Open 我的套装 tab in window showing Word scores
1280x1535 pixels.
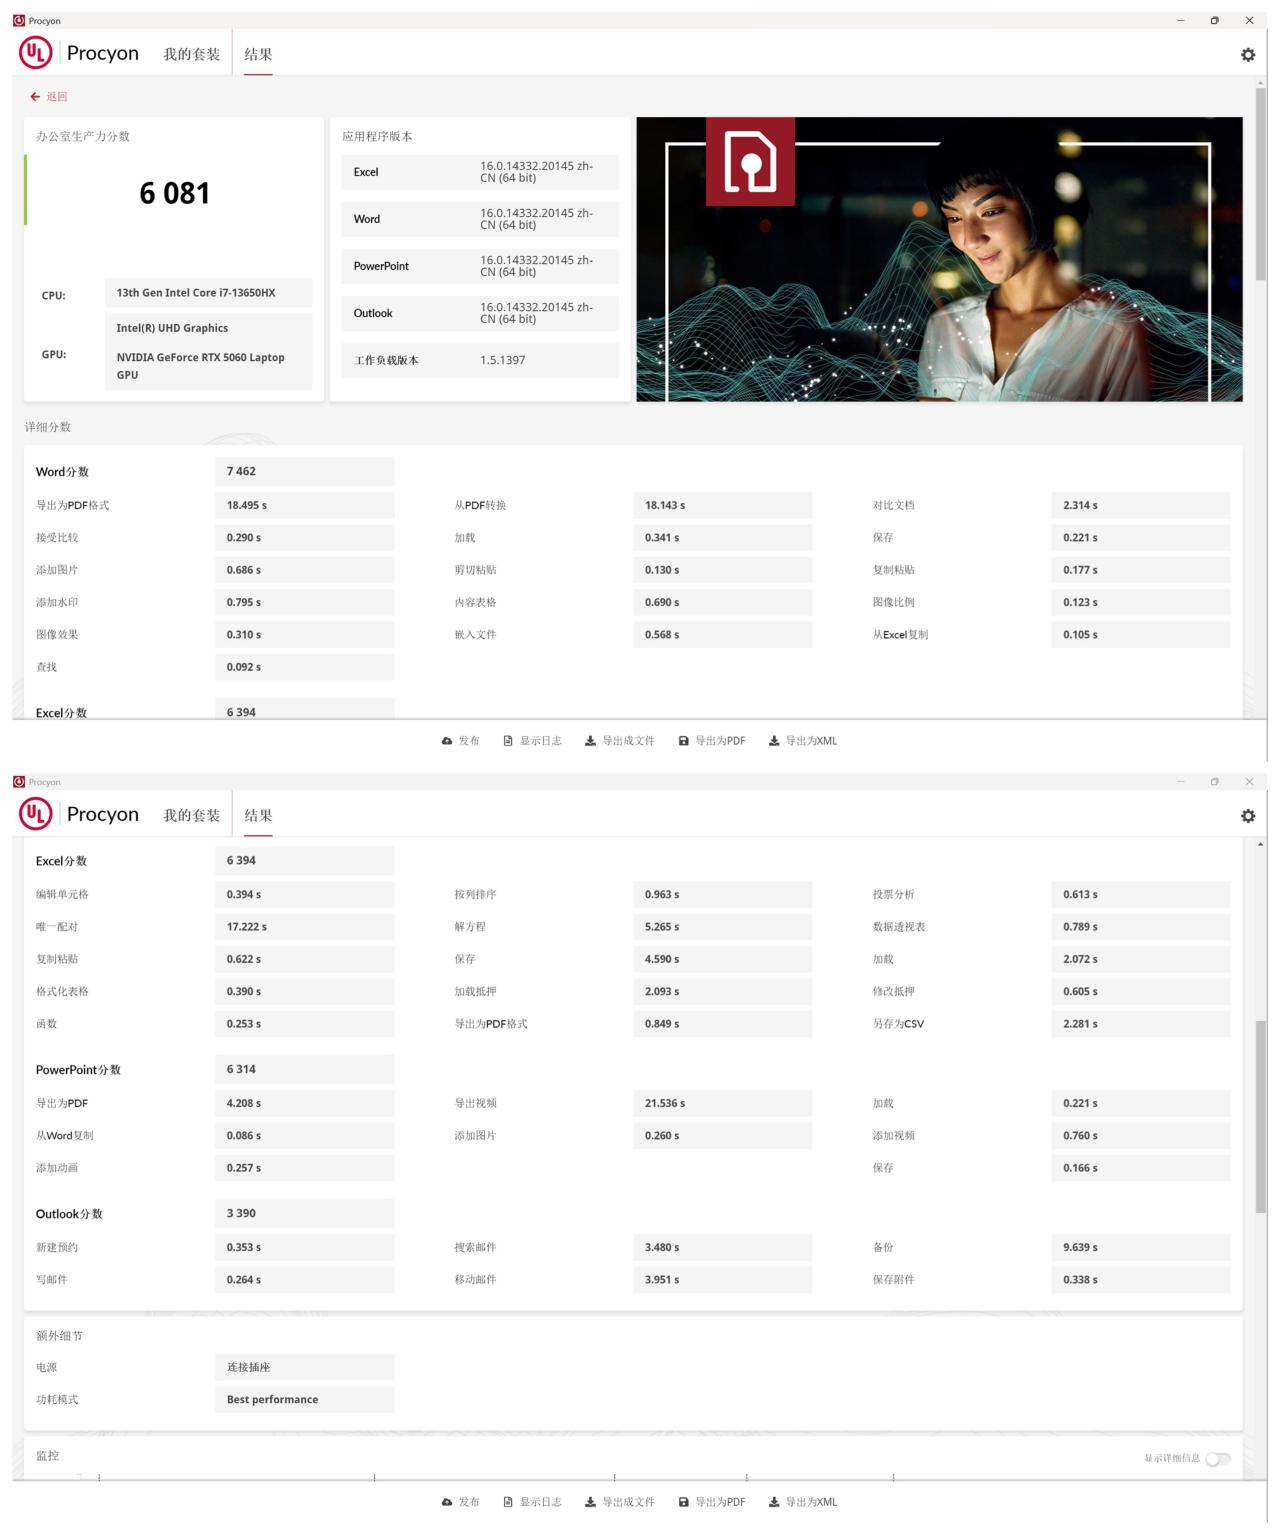pos(192,55)
